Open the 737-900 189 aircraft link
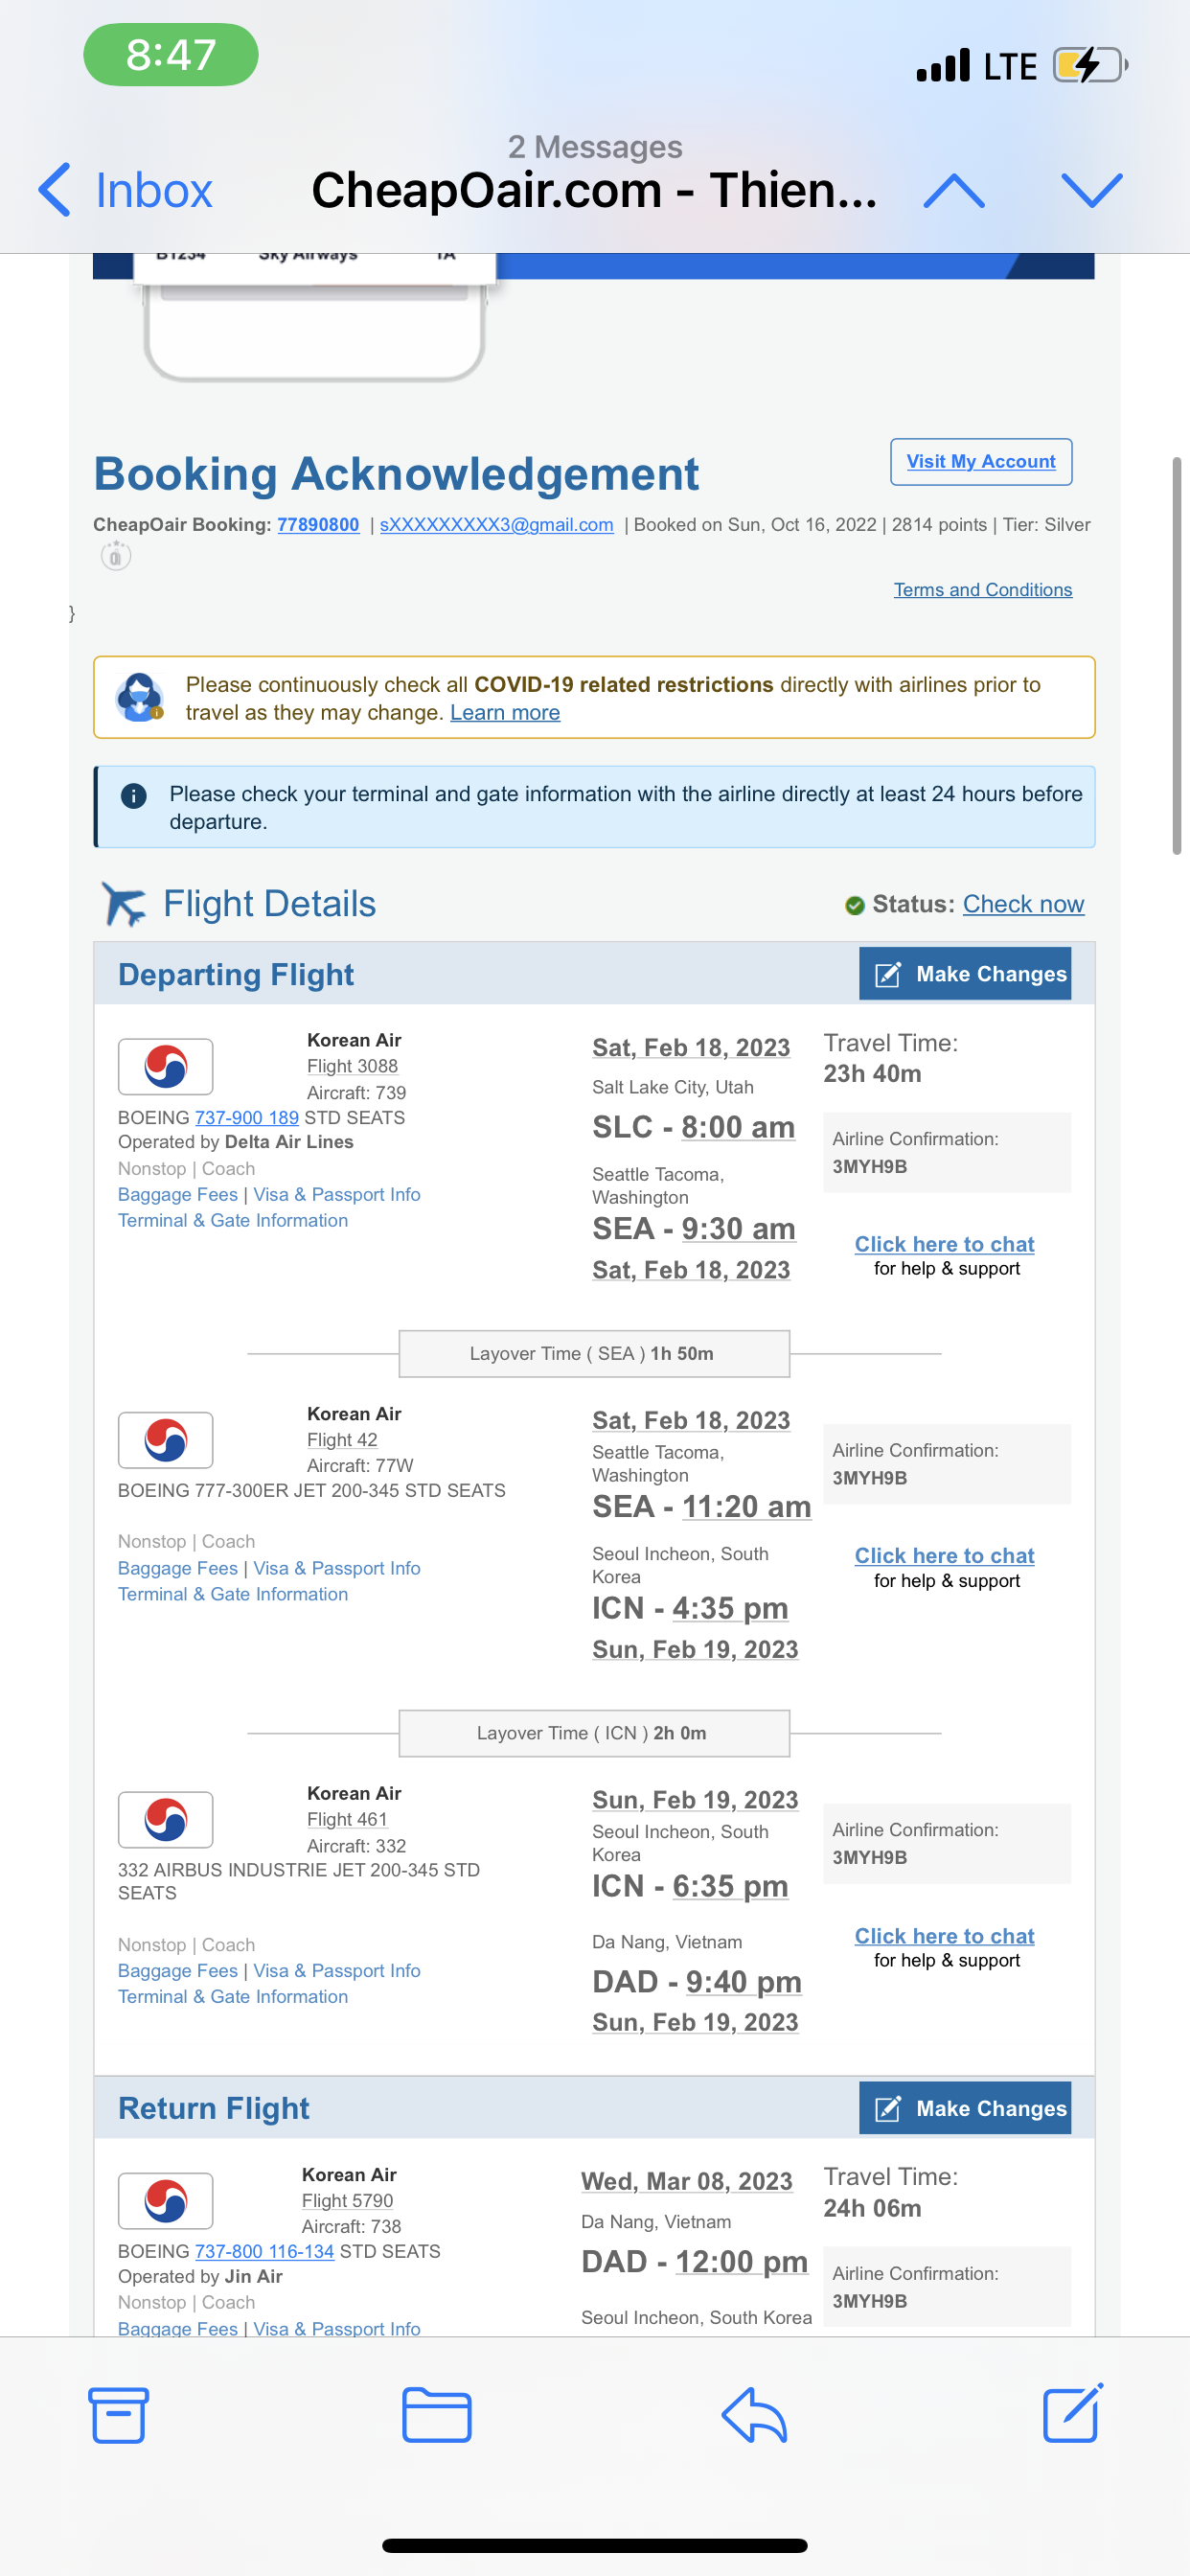The width and height of the screenshot is (1190, 2576). tap(246, 1118)
